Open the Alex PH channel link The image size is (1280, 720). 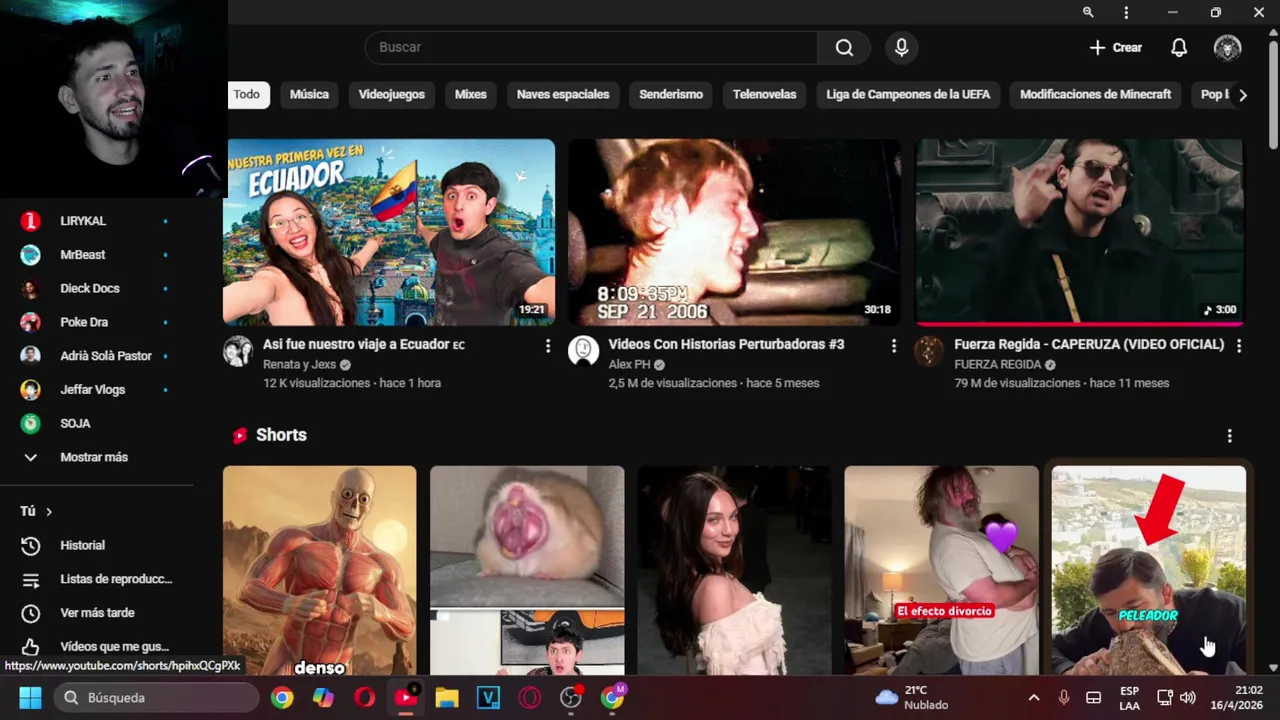pyautogui.click(x=632, y=365)
